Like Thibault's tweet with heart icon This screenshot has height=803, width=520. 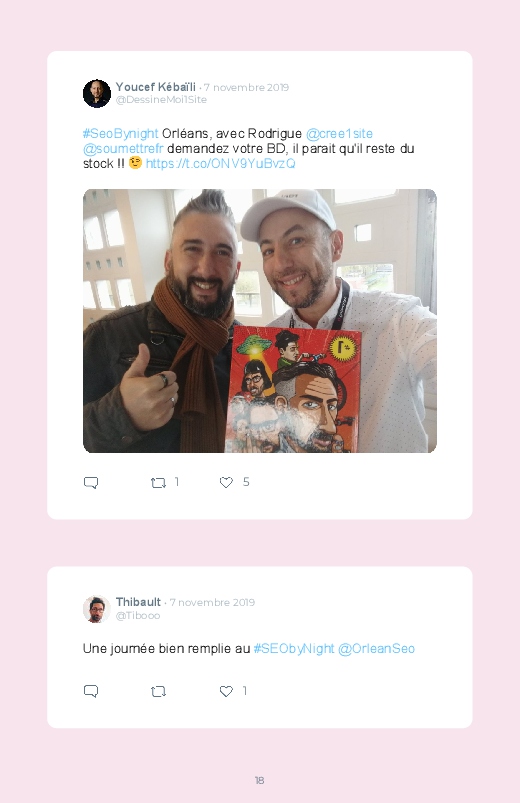click(x=226, y=691)
